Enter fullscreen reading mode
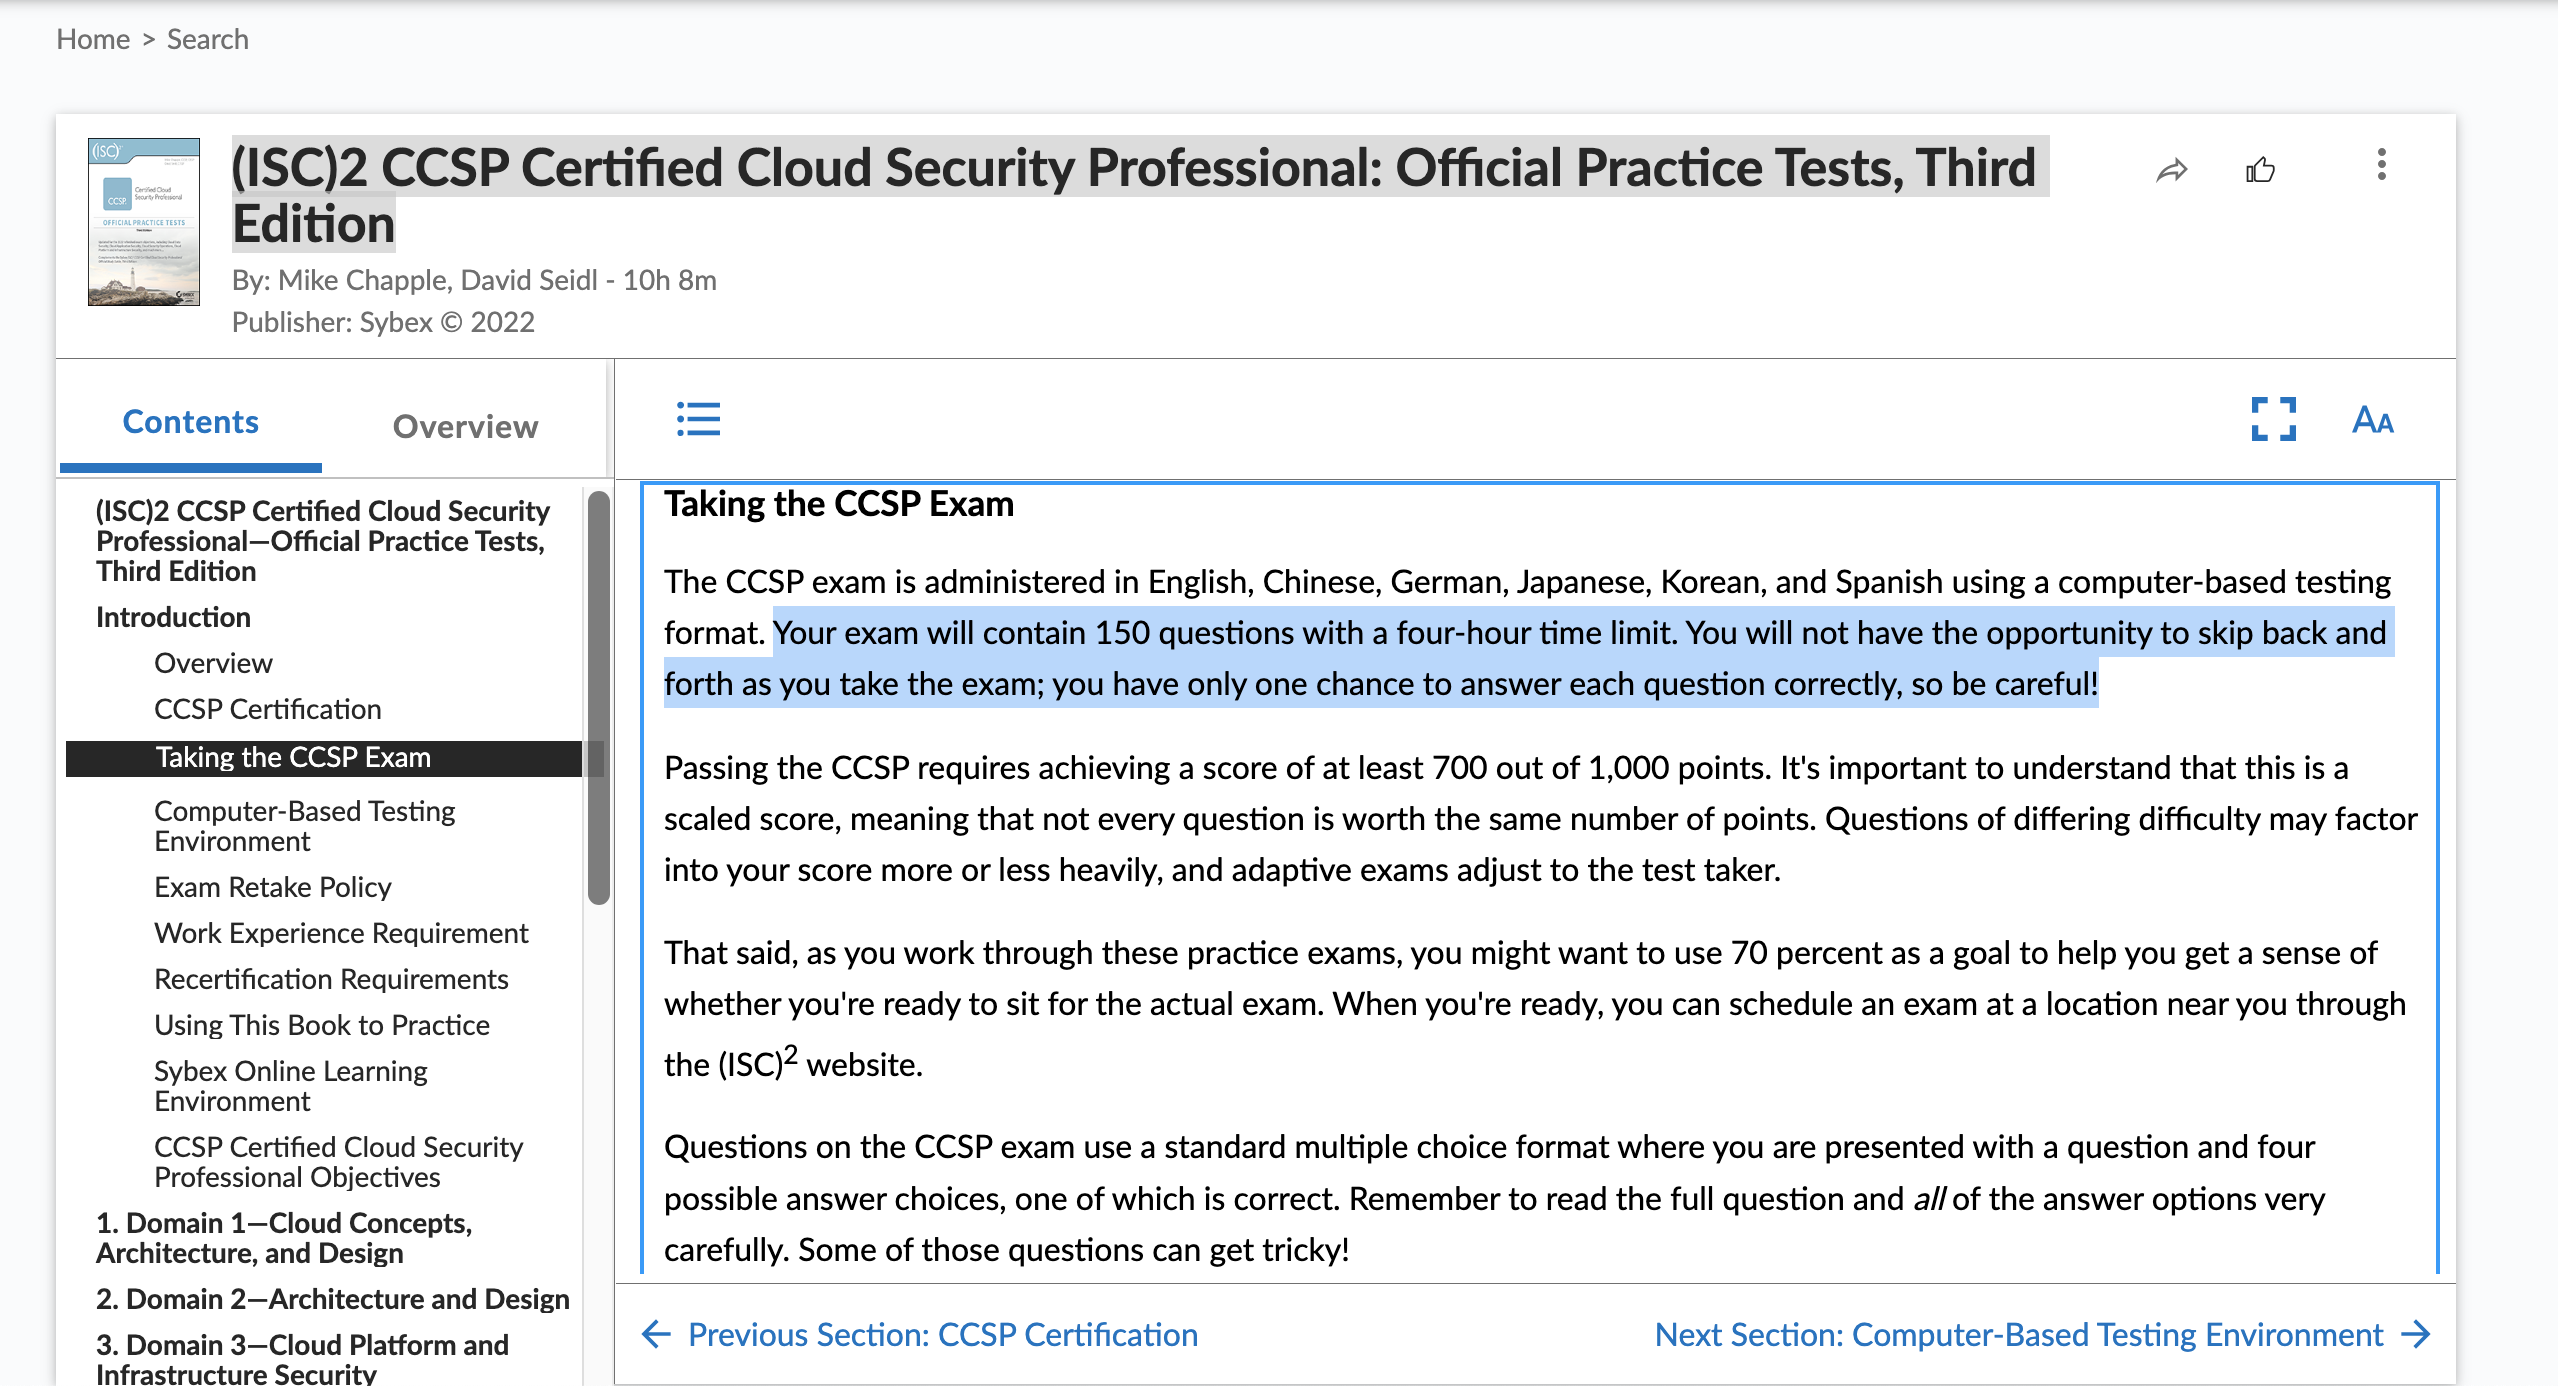This screenshot has width=2558, height=1386. pos(2273,419)
